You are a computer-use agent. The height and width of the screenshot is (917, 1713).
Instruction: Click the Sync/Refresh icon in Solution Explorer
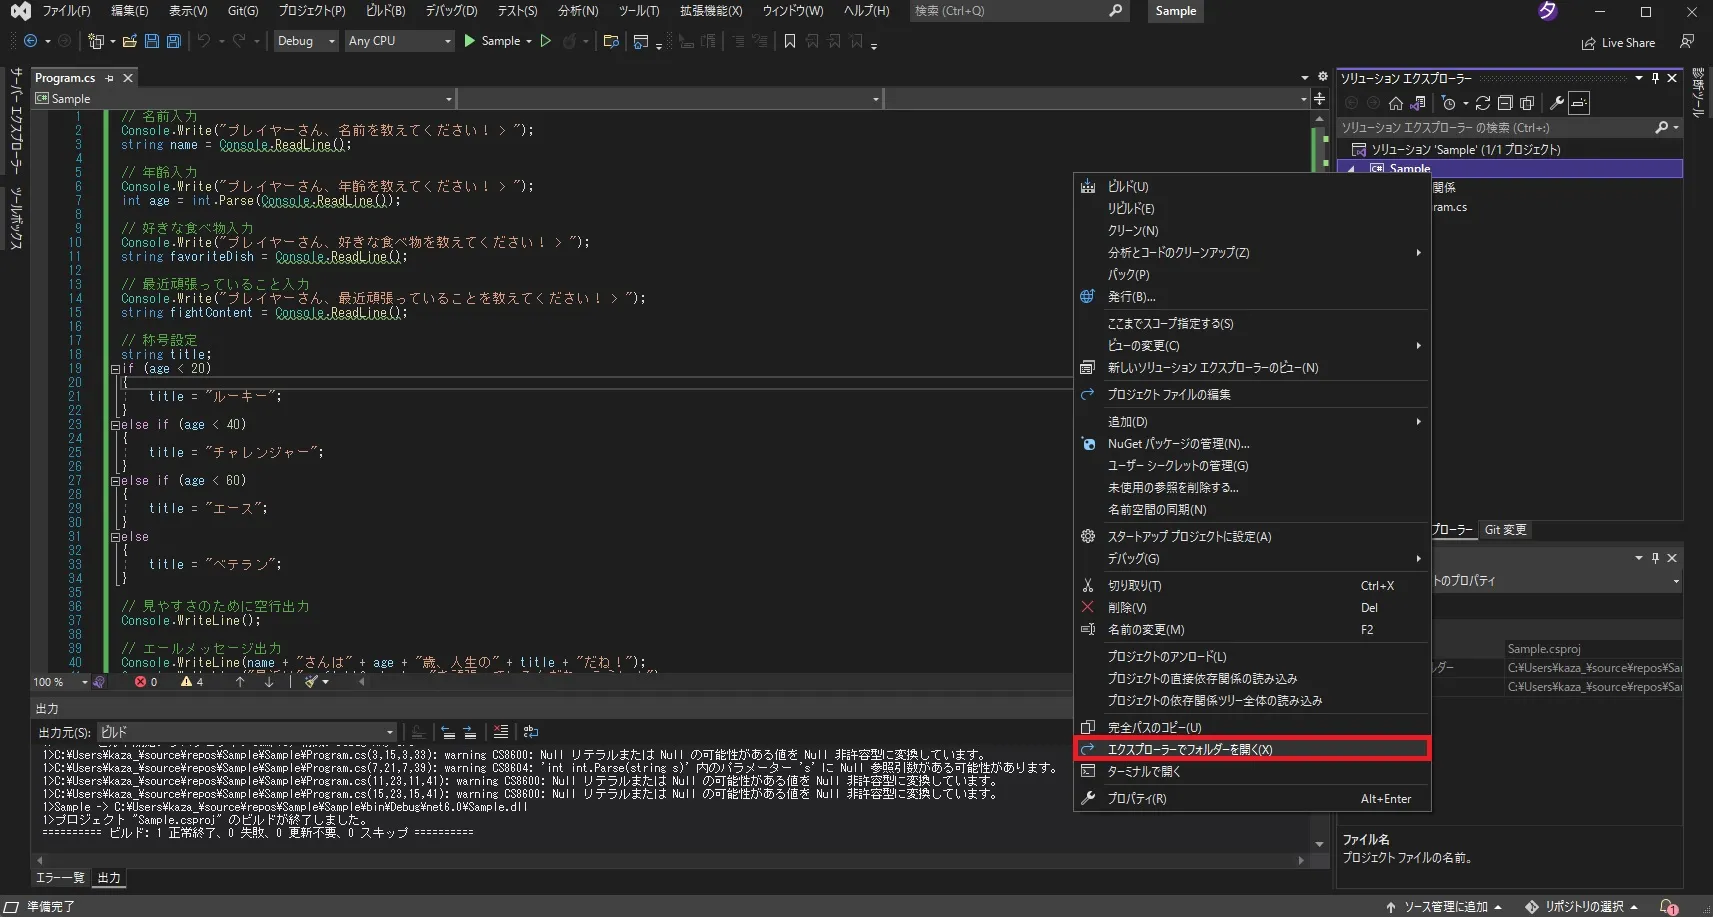click(1483, 103)
